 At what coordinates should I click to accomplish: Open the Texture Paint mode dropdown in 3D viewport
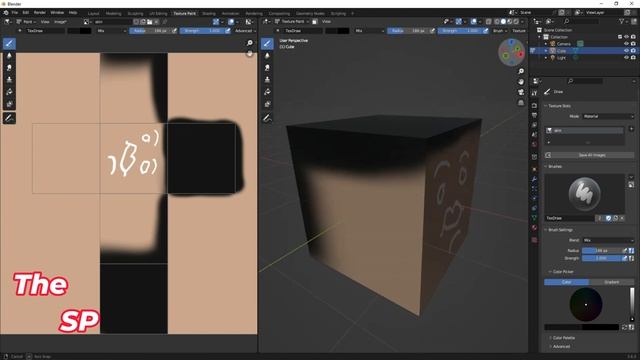(x=292, y=21)
